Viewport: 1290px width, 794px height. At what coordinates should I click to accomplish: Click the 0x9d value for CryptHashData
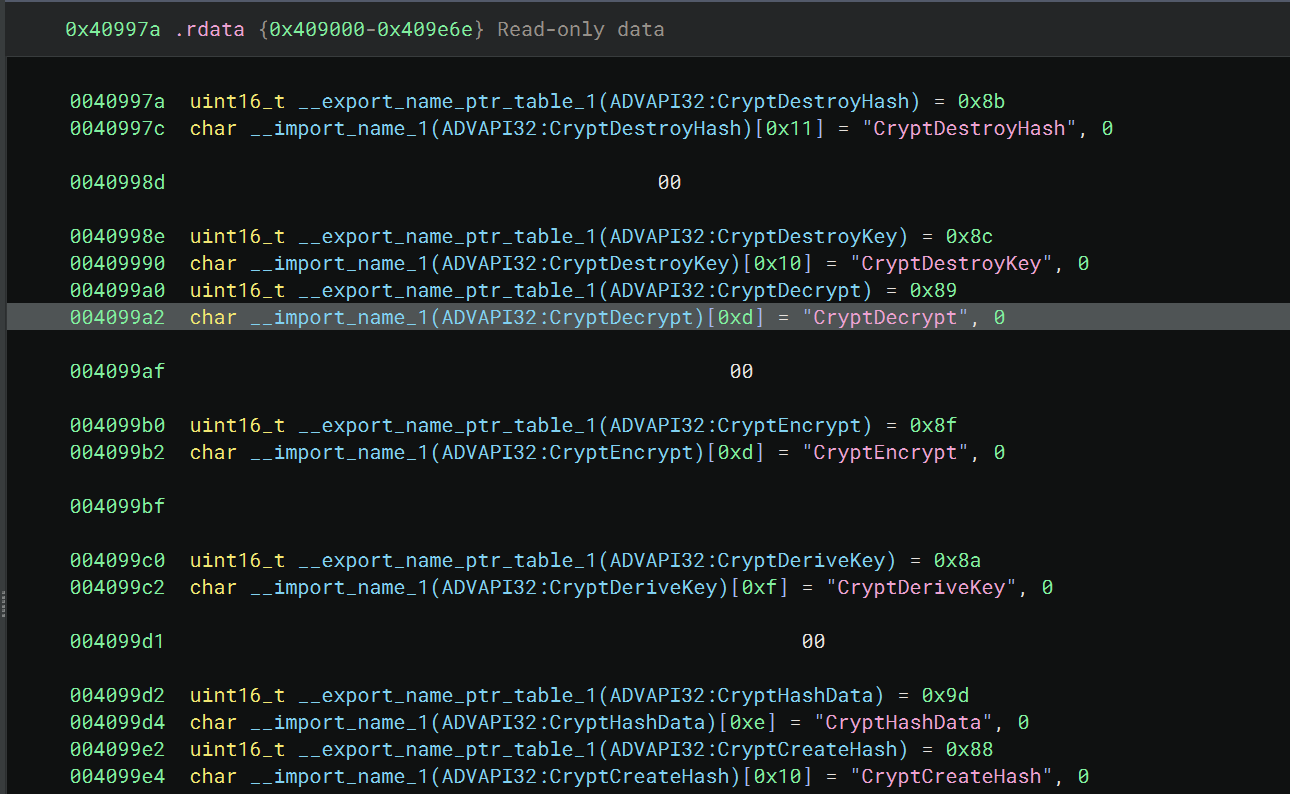tap(945, 695)
